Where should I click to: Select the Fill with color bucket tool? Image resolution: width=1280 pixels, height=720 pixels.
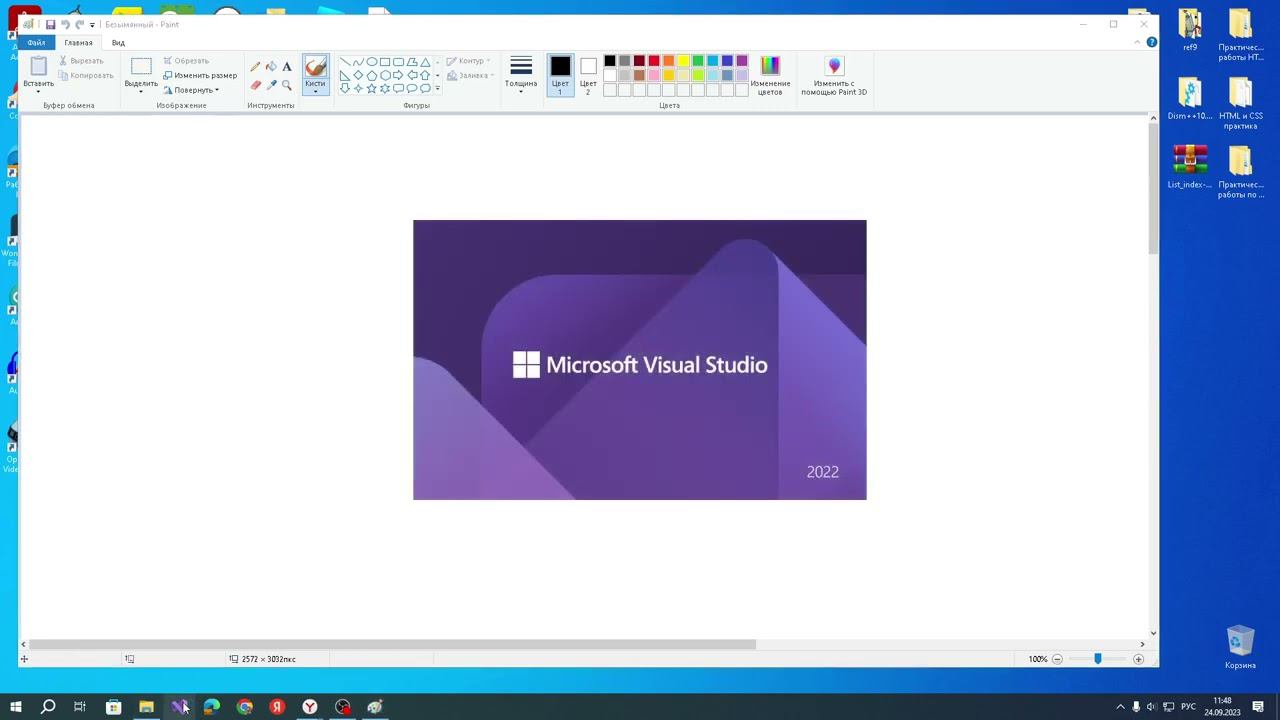271,67
